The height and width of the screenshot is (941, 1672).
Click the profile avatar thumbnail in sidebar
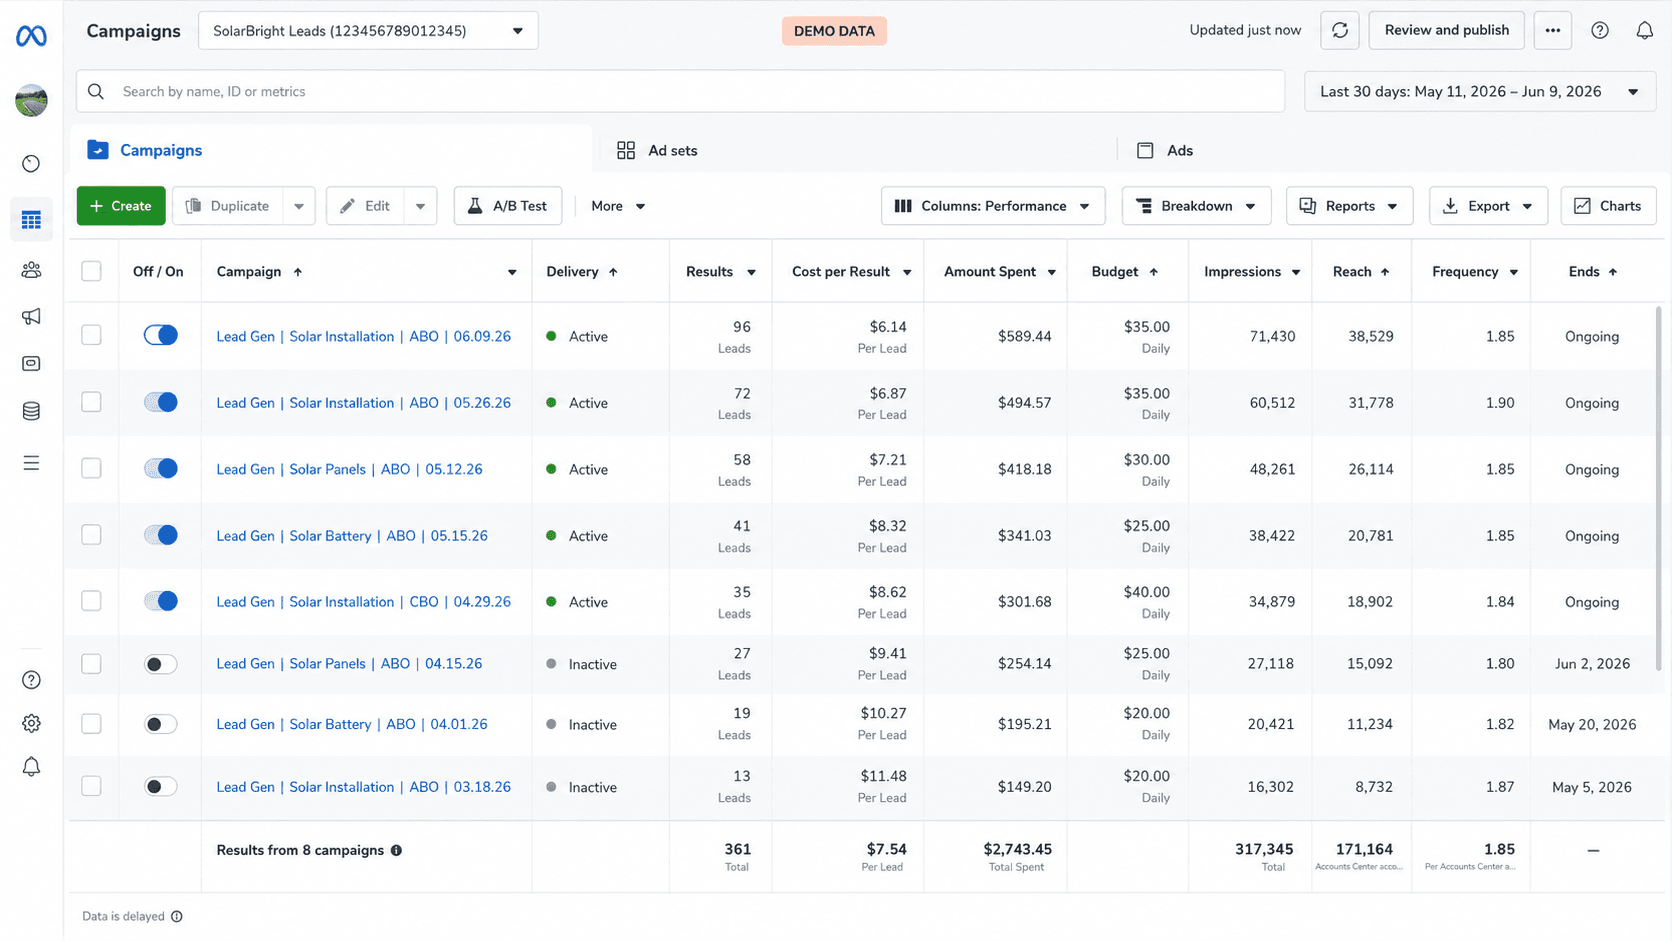click(31, 100)
